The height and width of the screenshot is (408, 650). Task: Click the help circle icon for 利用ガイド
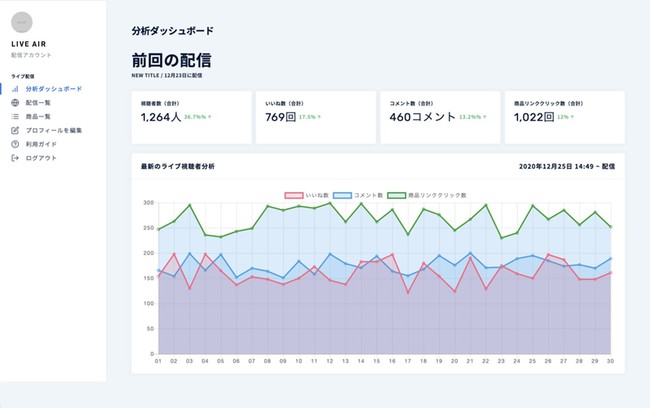tap(15, 144)
